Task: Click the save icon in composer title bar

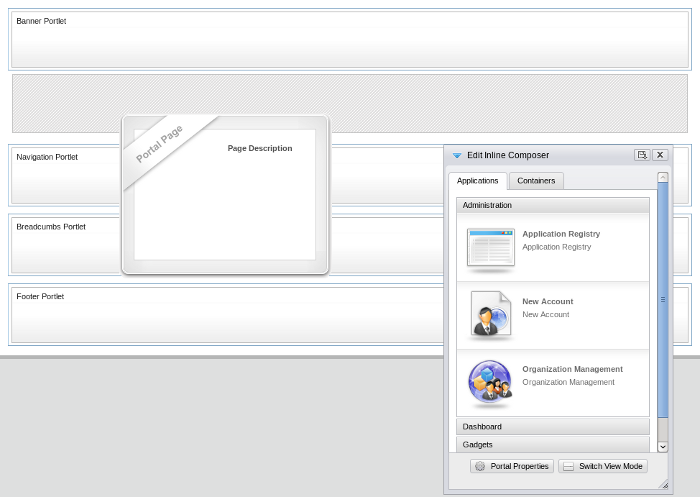Action: tap(641, 155)
